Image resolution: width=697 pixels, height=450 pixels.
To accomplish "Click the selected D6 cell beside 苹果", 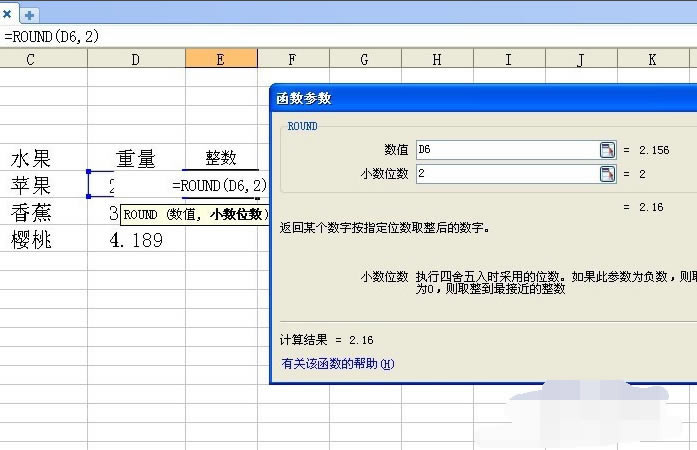I will (101, 185).
